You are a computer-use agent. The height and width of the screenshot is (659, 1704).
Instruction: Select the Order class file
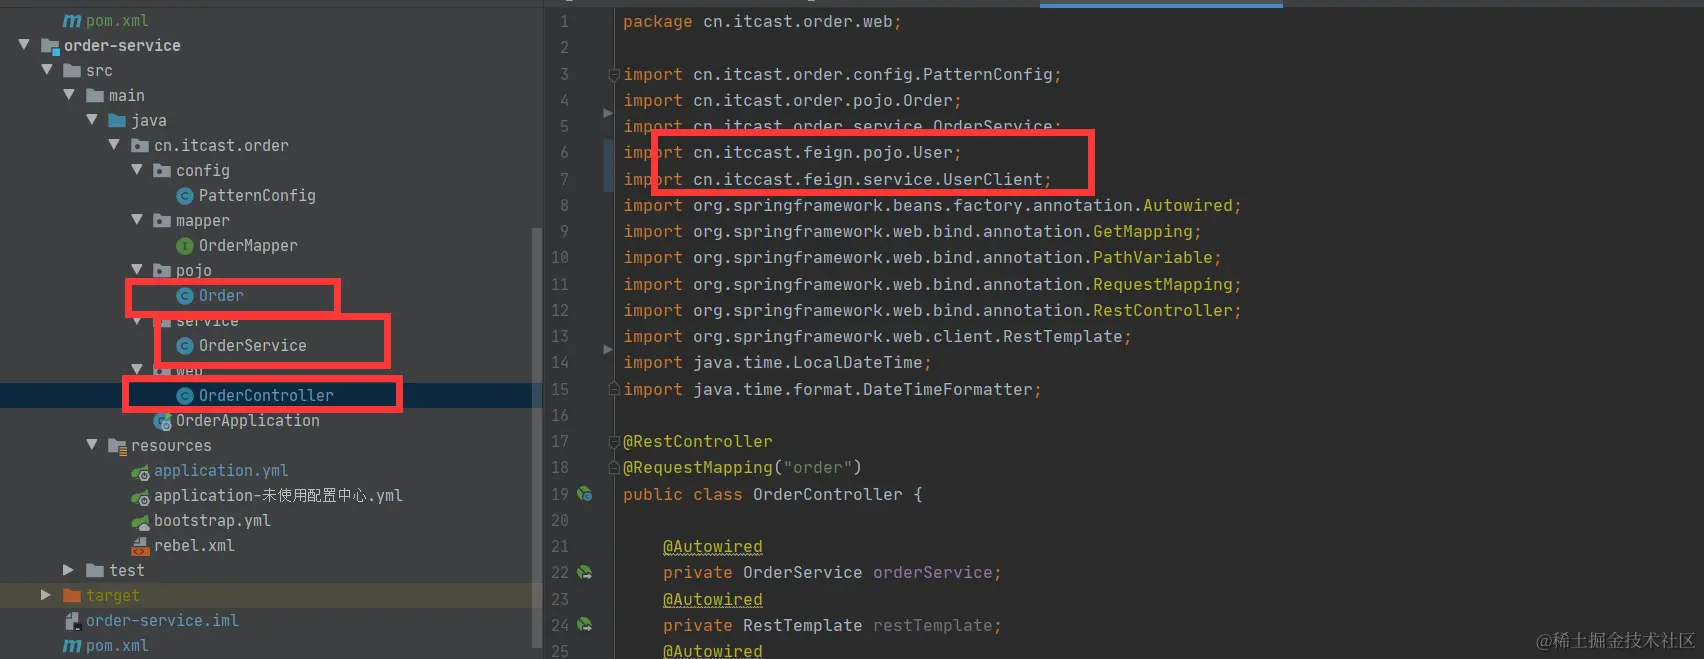tap(221, 296)
